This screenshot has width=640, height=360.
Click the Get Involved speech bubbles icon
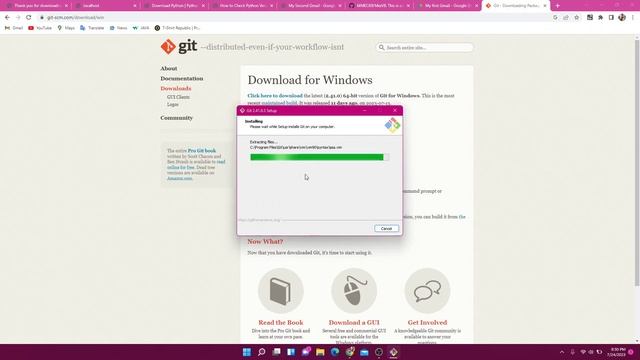tap(427, 291)
